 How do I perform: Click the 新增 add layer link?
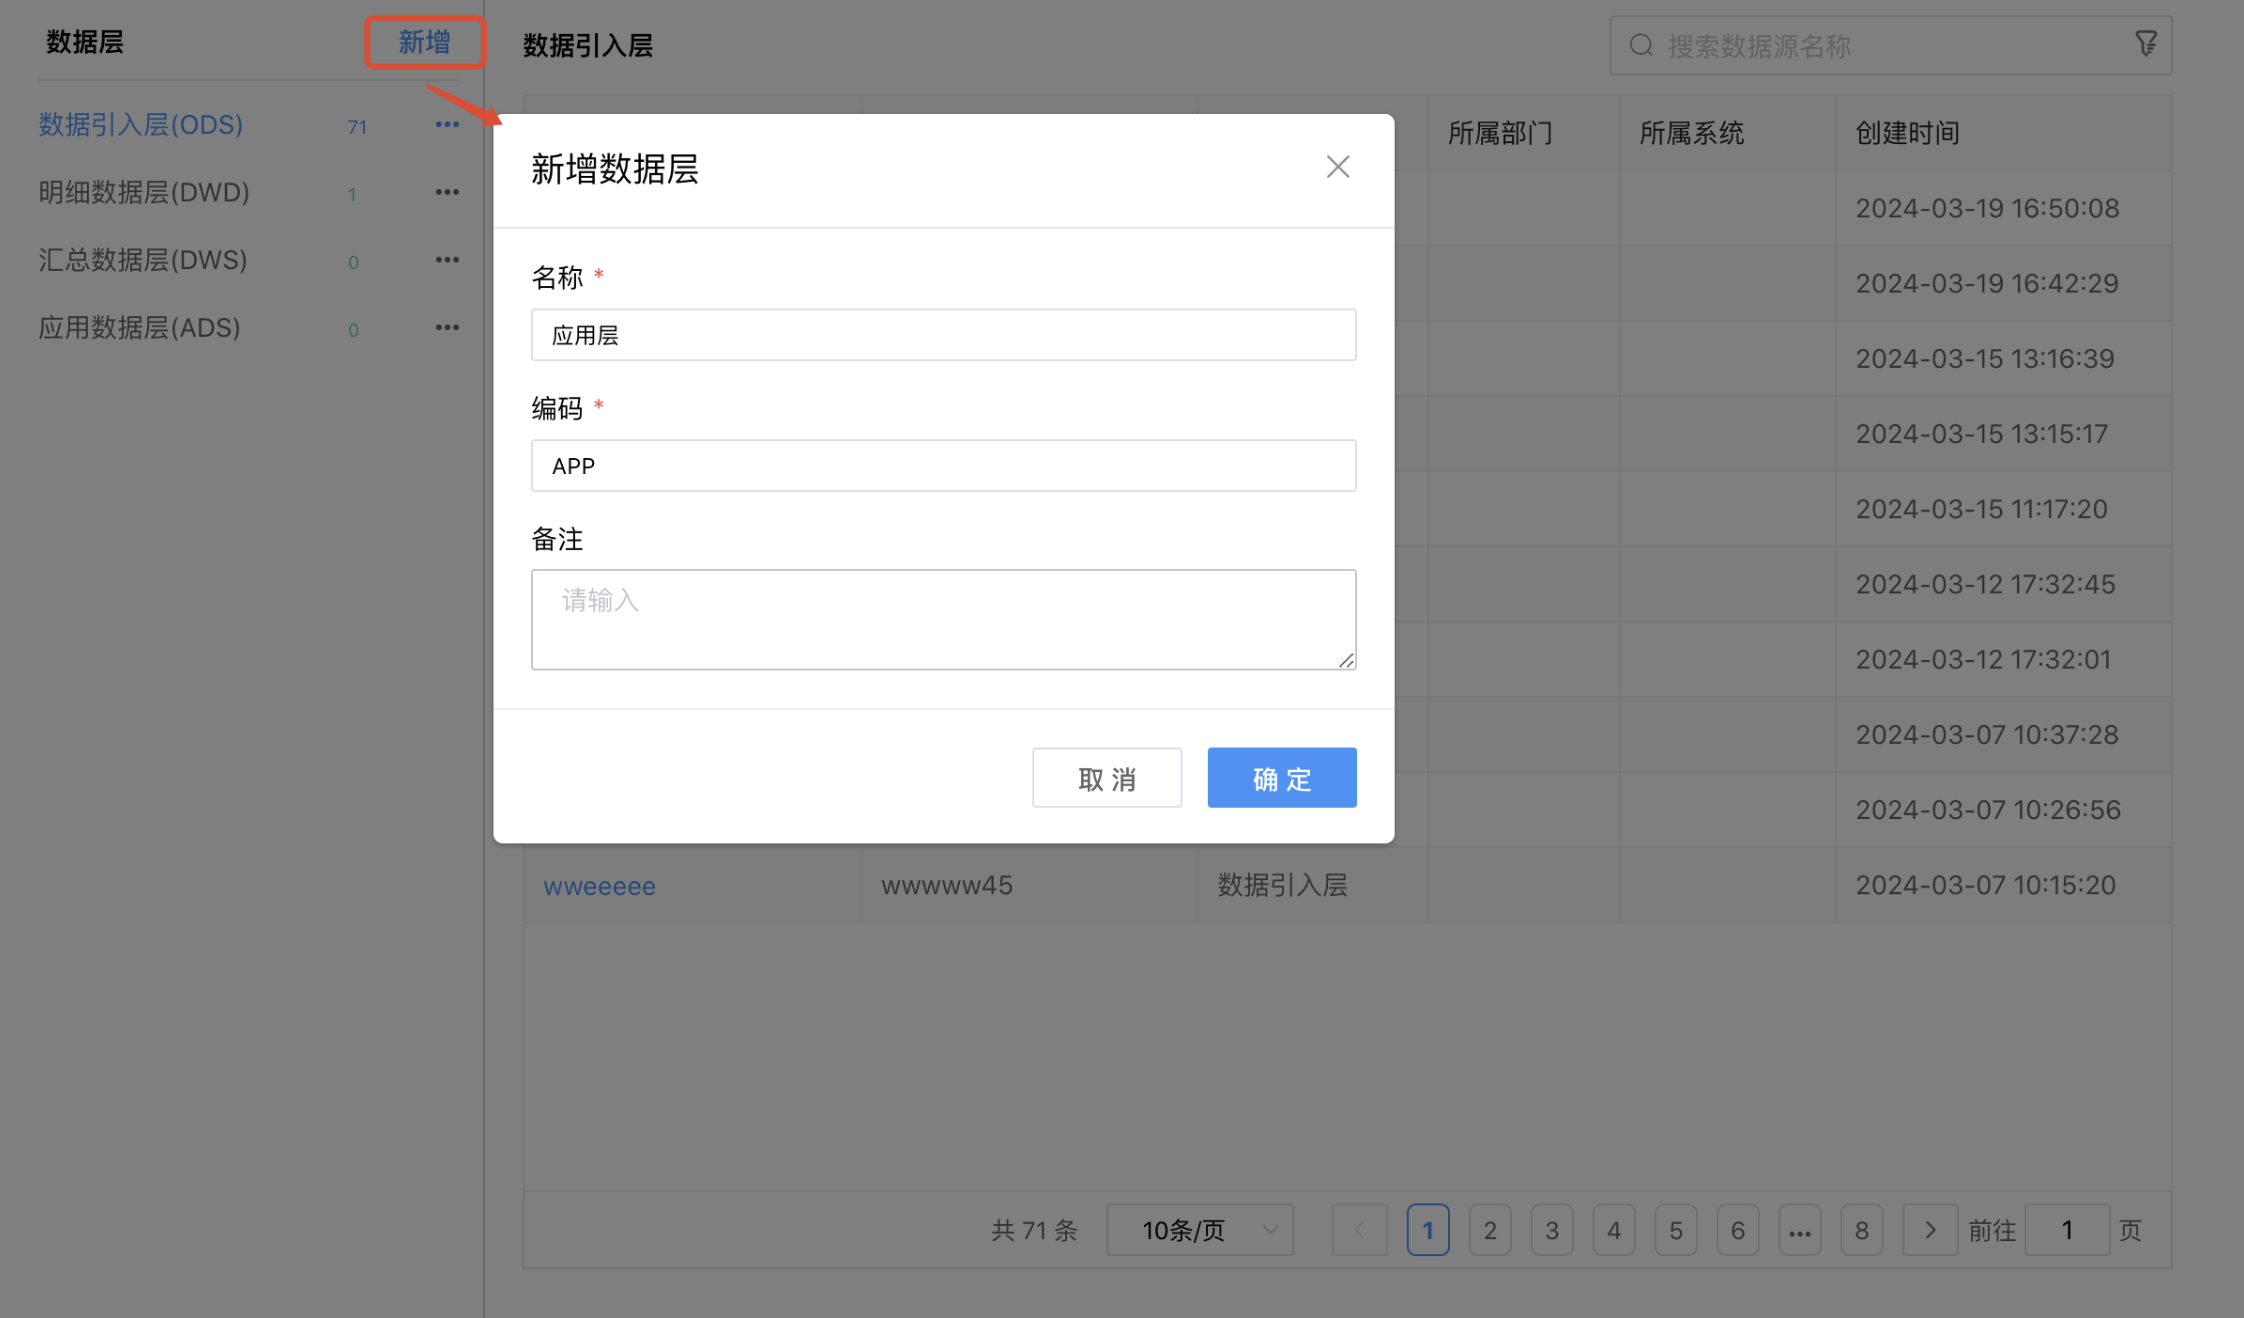click(x=424, y=42)
